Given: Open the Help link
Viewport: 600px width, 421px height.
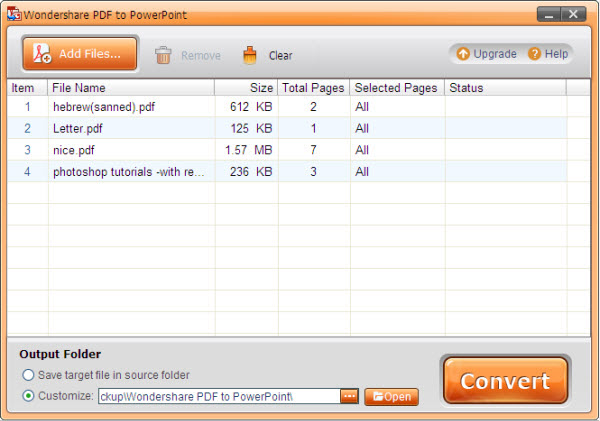Looking at the screenshot, I should coord(556,54).
